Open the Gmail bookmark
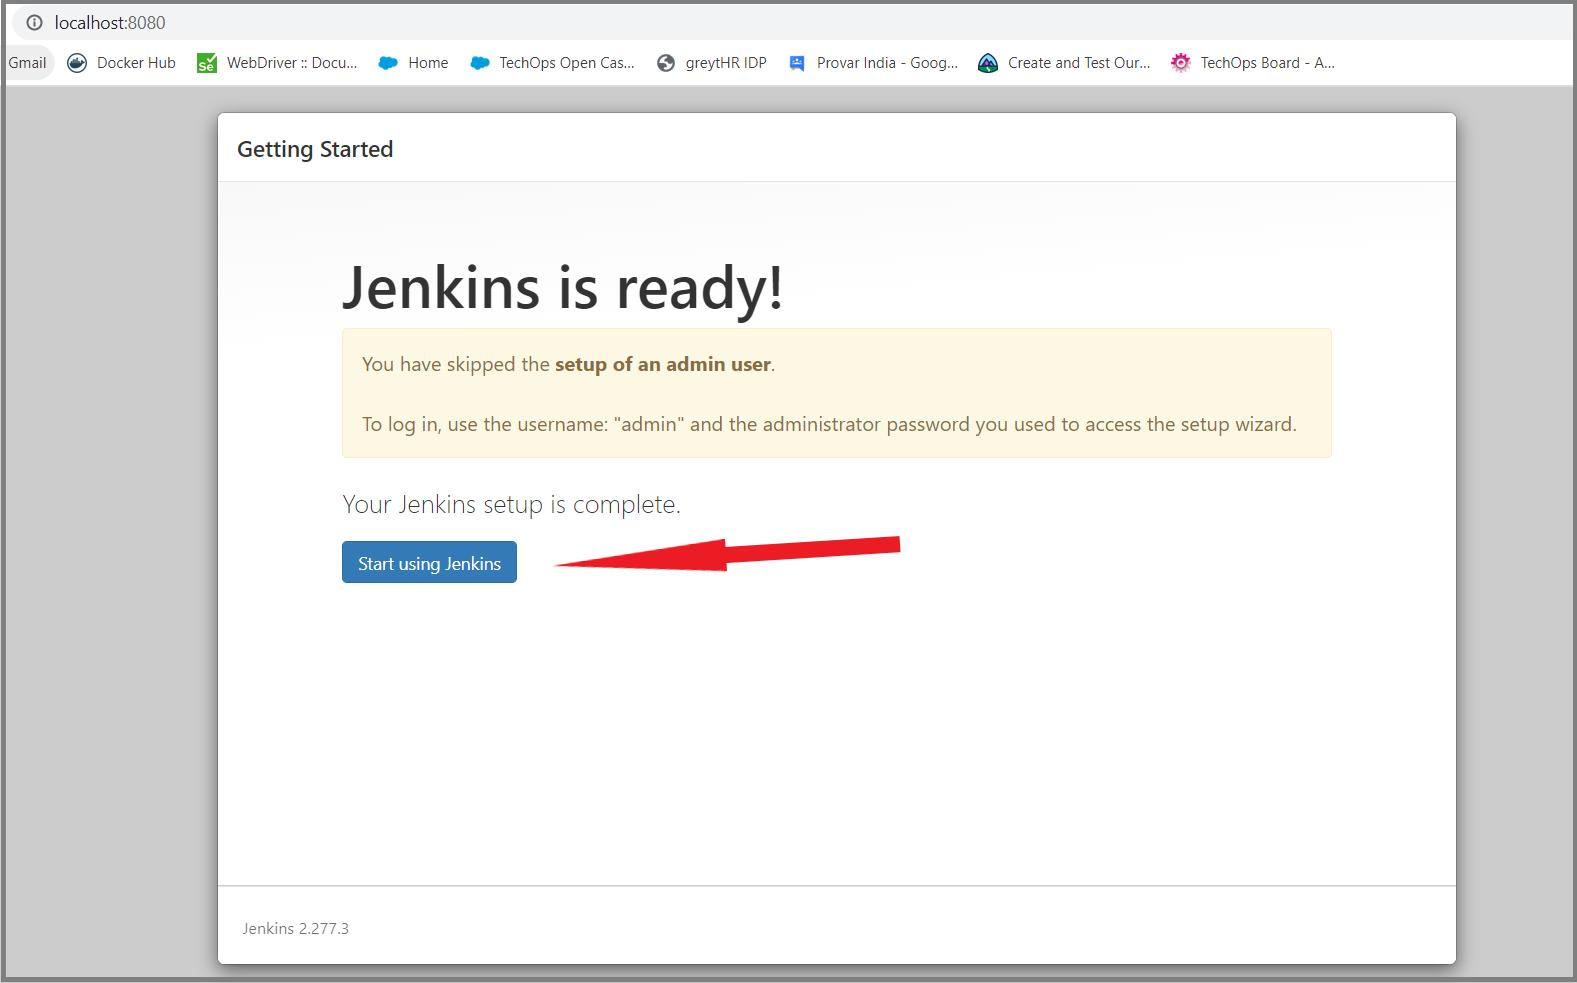Viewport: 1577px width, 983px height. click(x=28, y=62)
